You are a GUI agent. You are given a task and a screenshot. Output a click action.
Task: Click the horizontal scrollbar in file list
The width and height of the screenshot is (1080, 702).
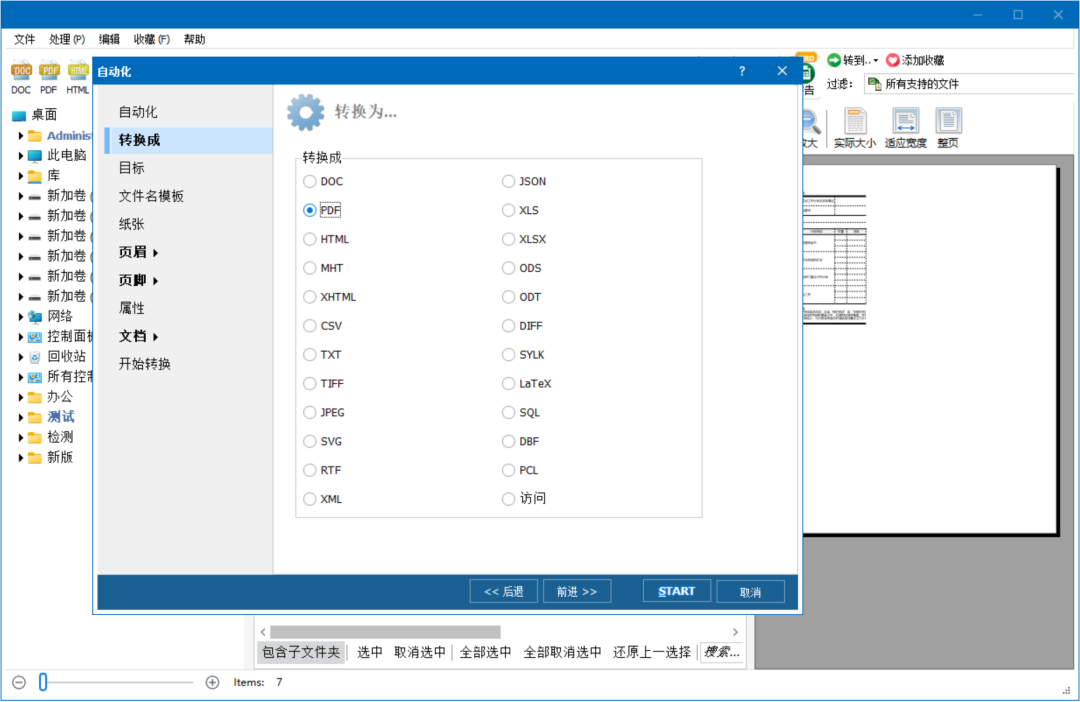385,632
